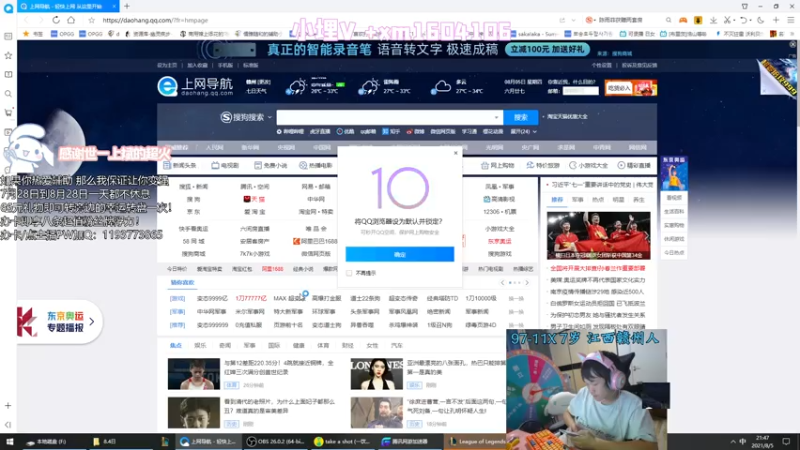The height and width of the screenshot is (450, 800).
Task: Open 免费小说 category
Action: (x=271, y=165)
